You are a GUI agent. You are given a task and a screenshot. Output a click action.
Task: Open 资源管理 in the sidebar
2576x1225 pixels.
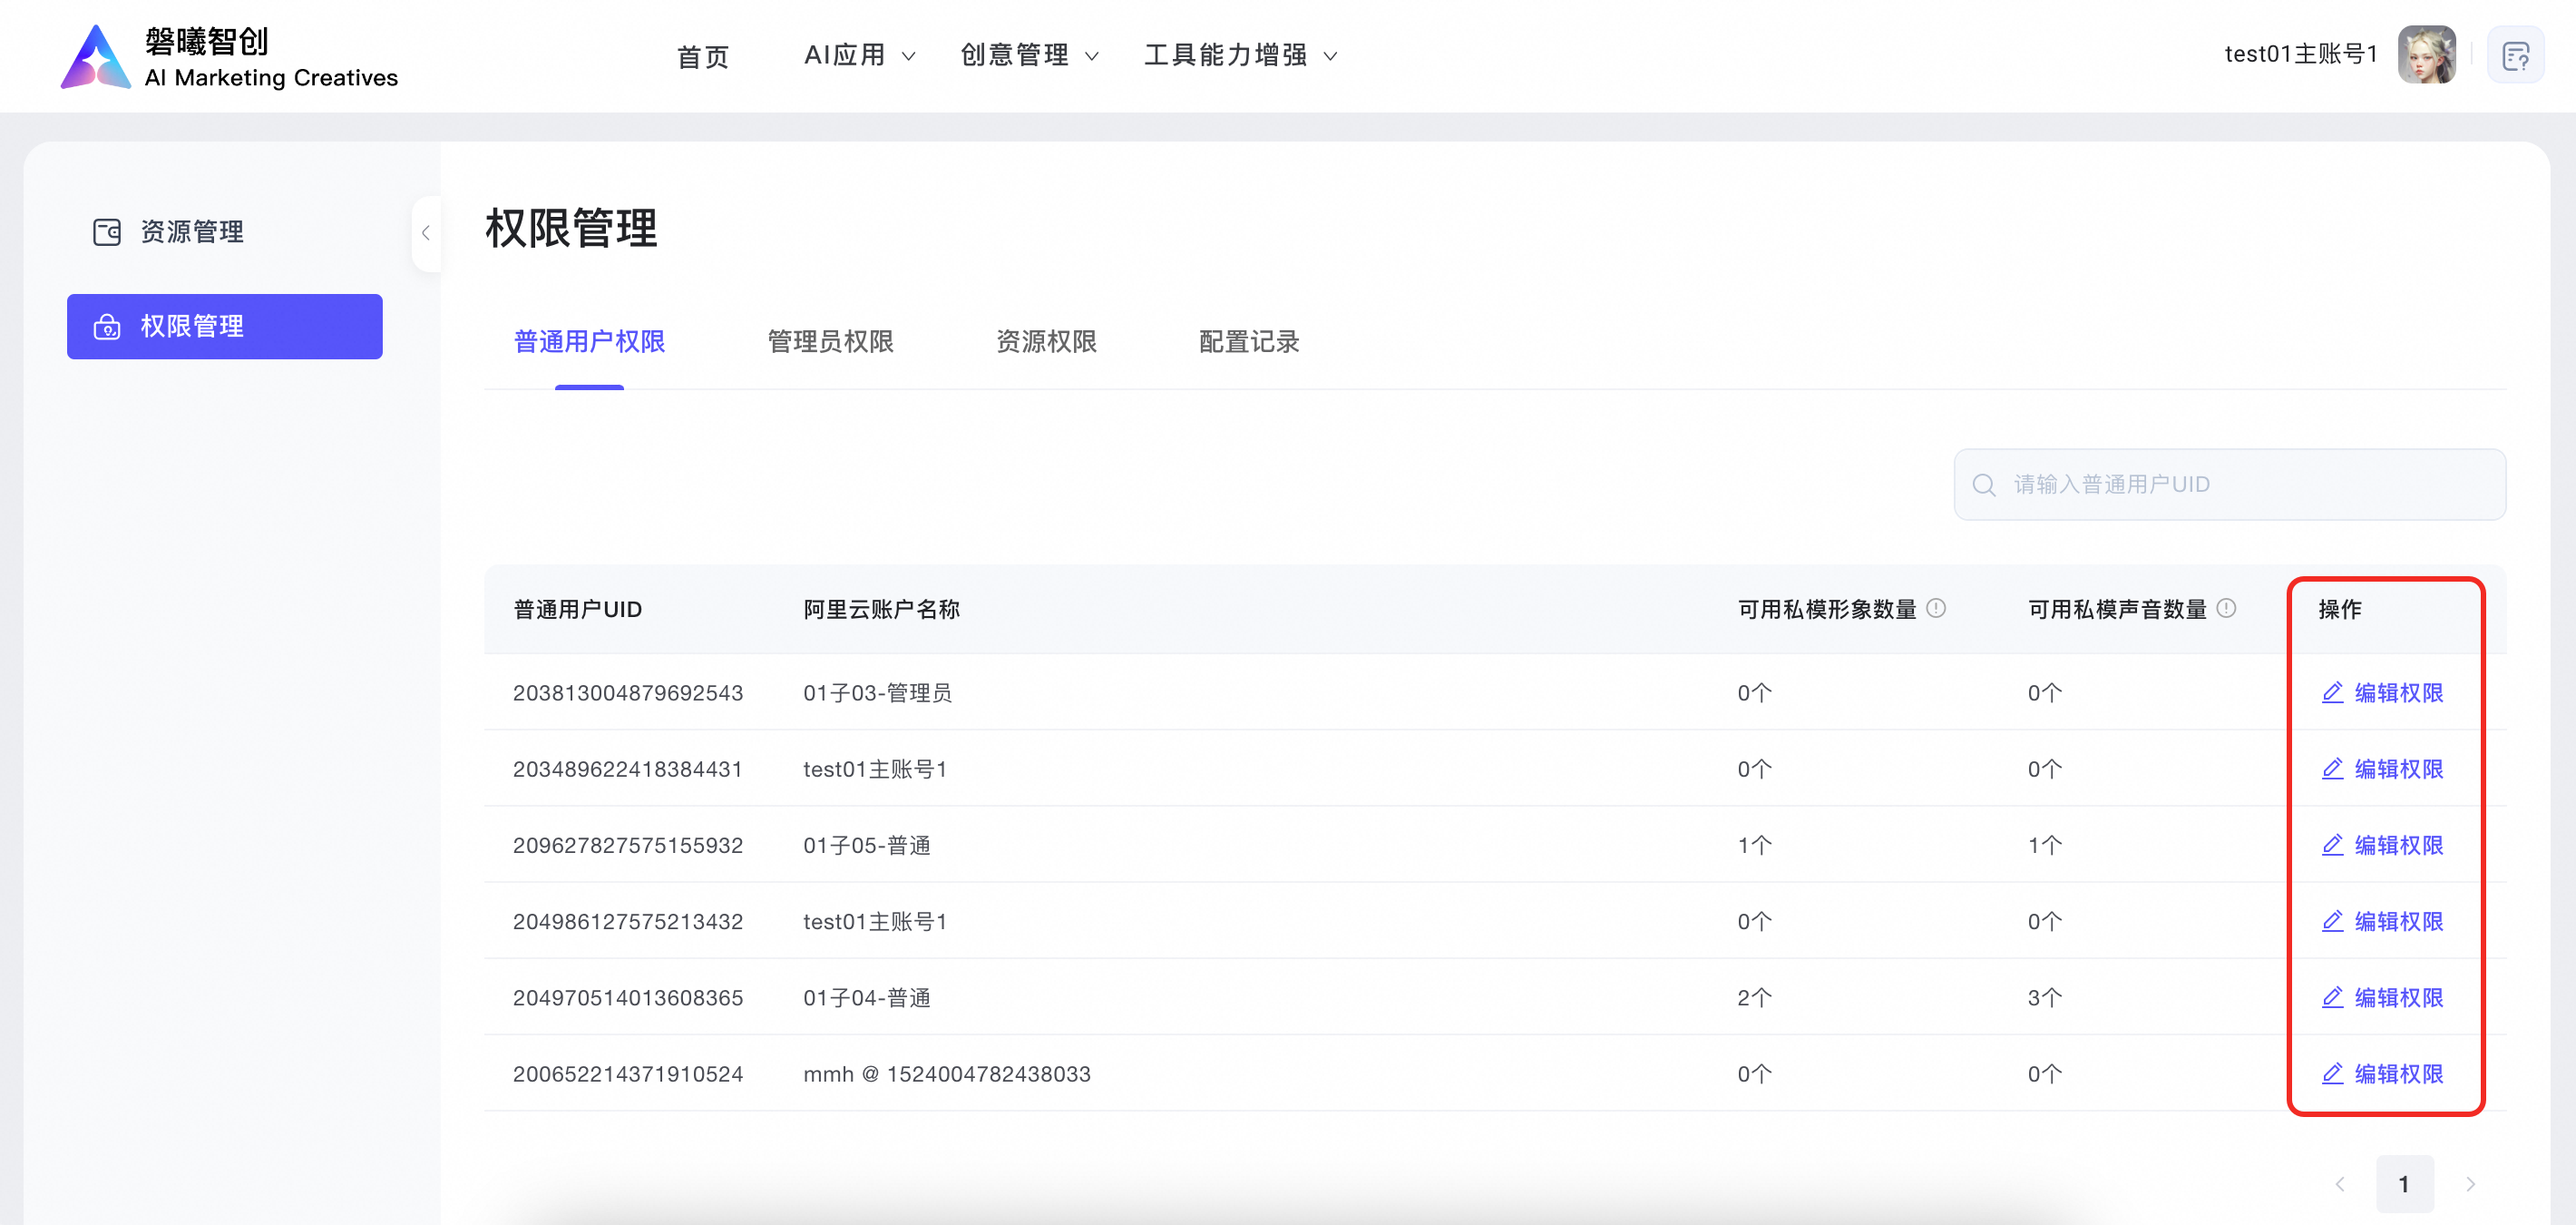[224, 232]
